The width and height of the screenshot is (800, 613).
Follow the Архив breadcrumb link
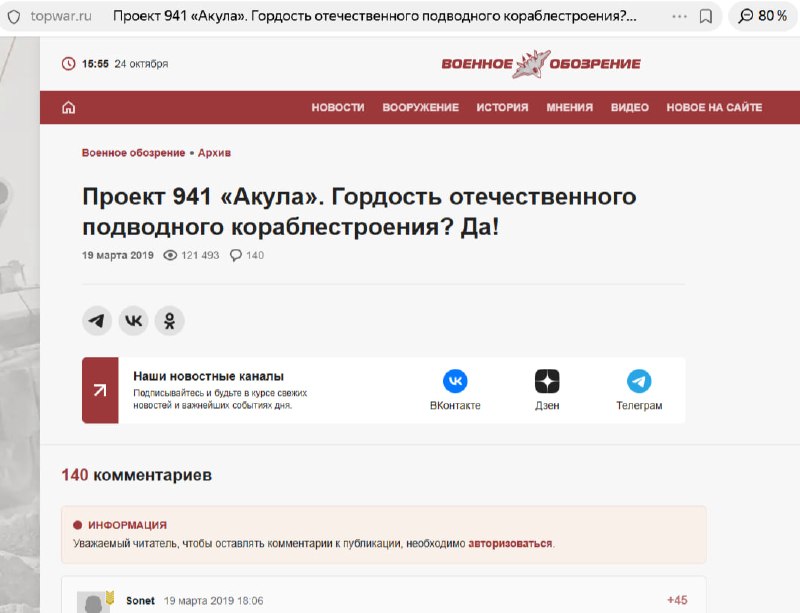pos(214,153)
